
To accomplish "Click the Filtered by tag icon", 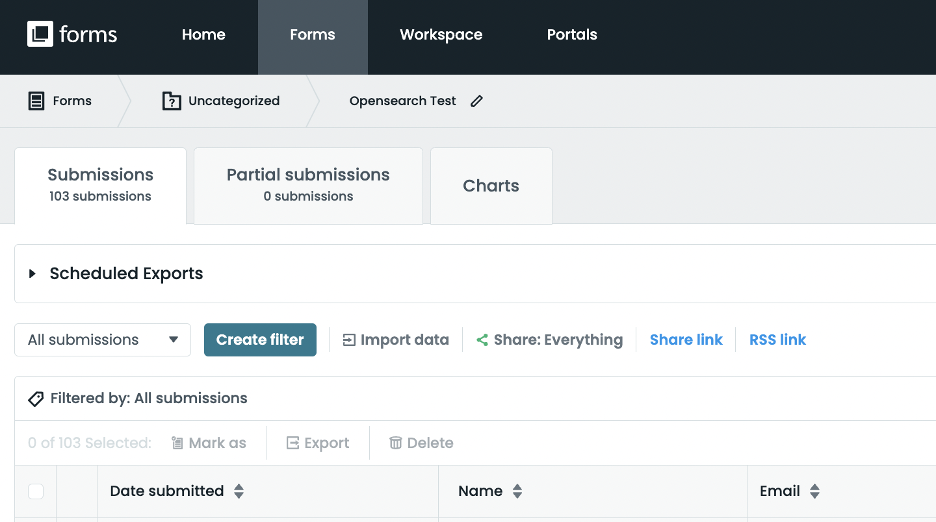I will 36,398.
